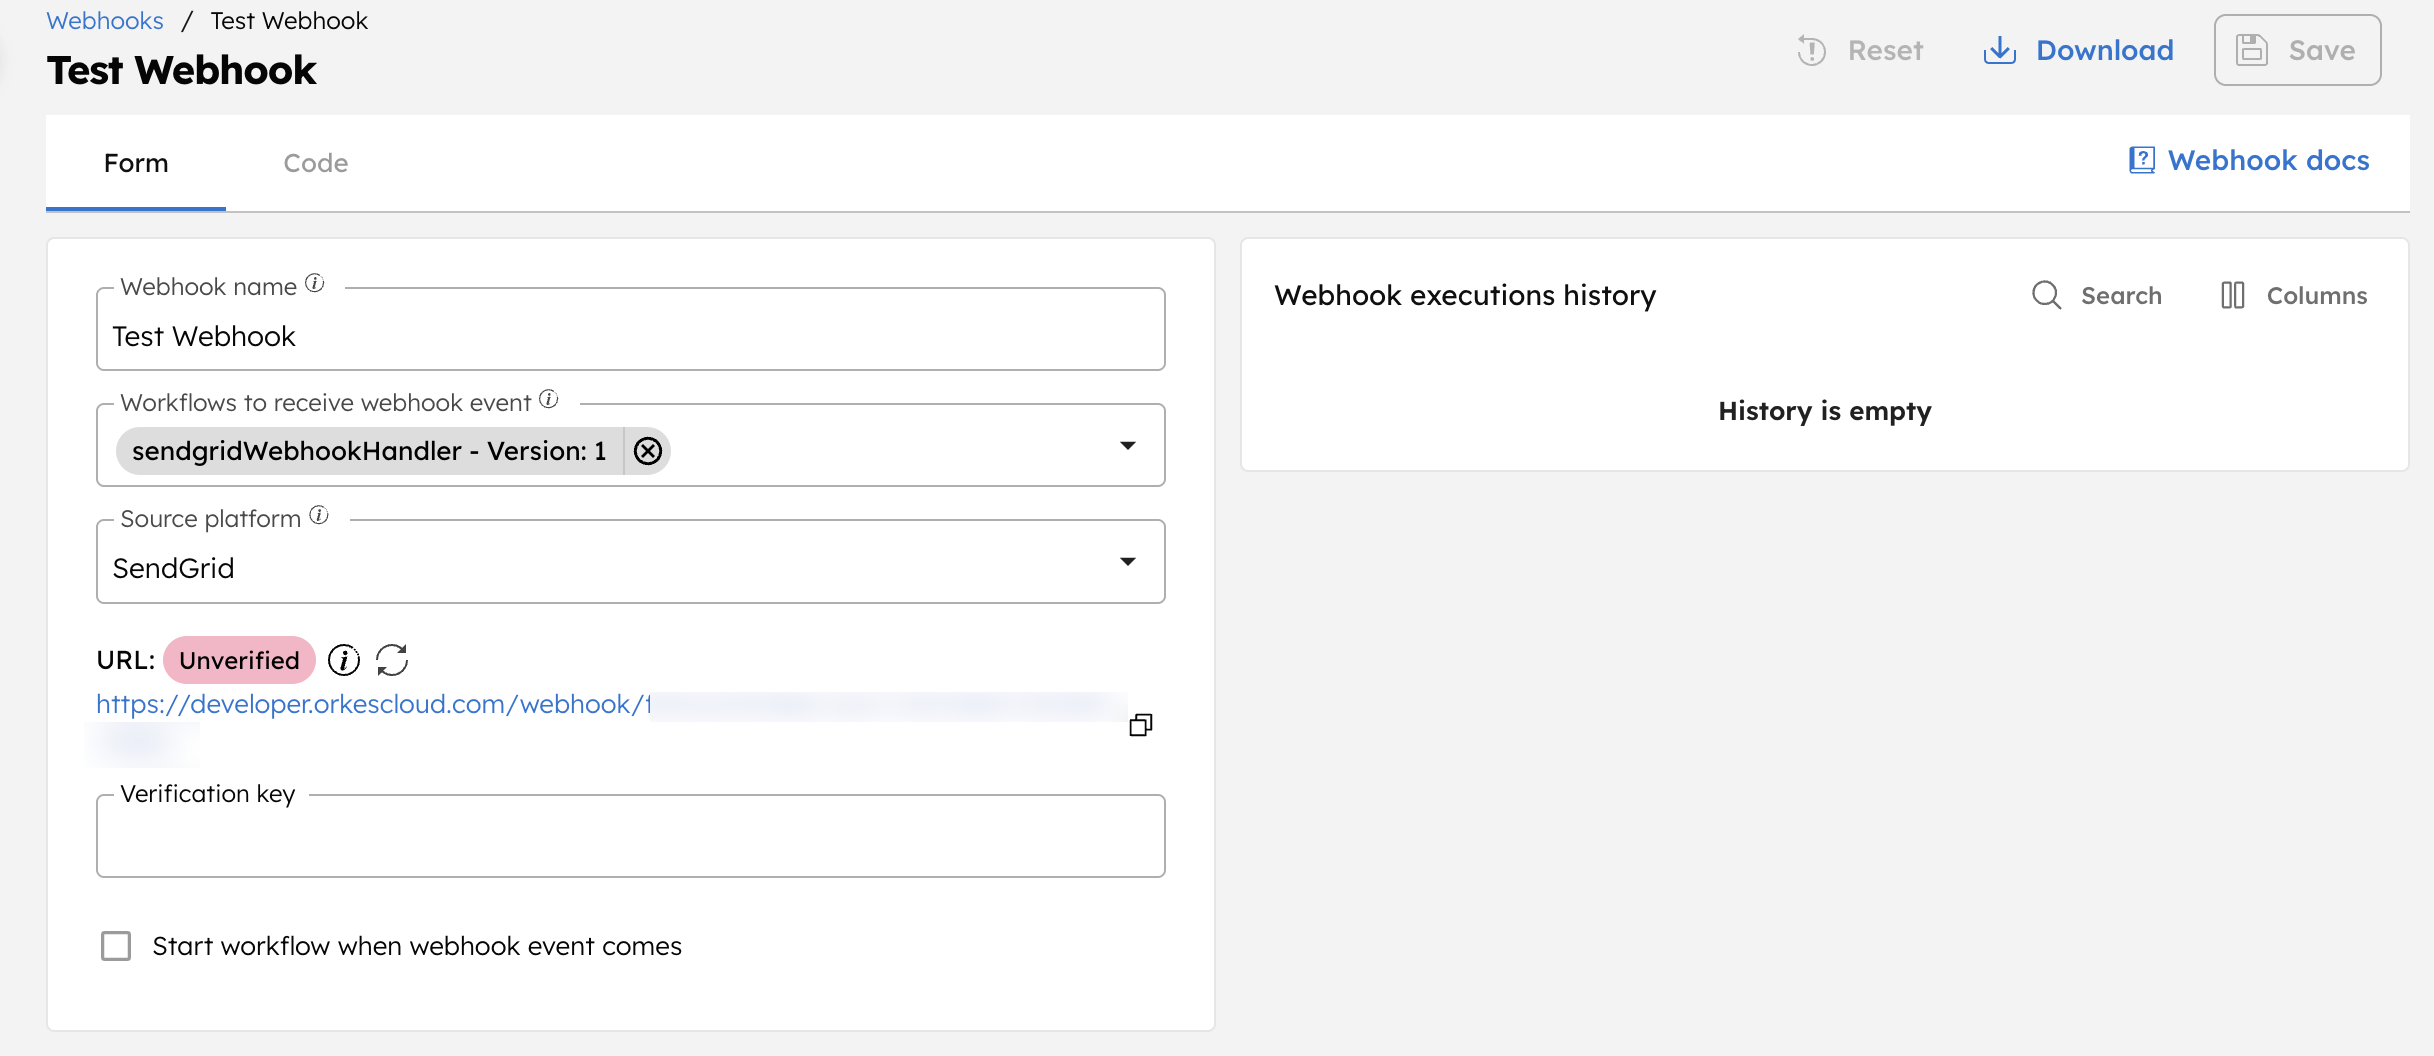Click the Save icon in the header

[2253, 48]
